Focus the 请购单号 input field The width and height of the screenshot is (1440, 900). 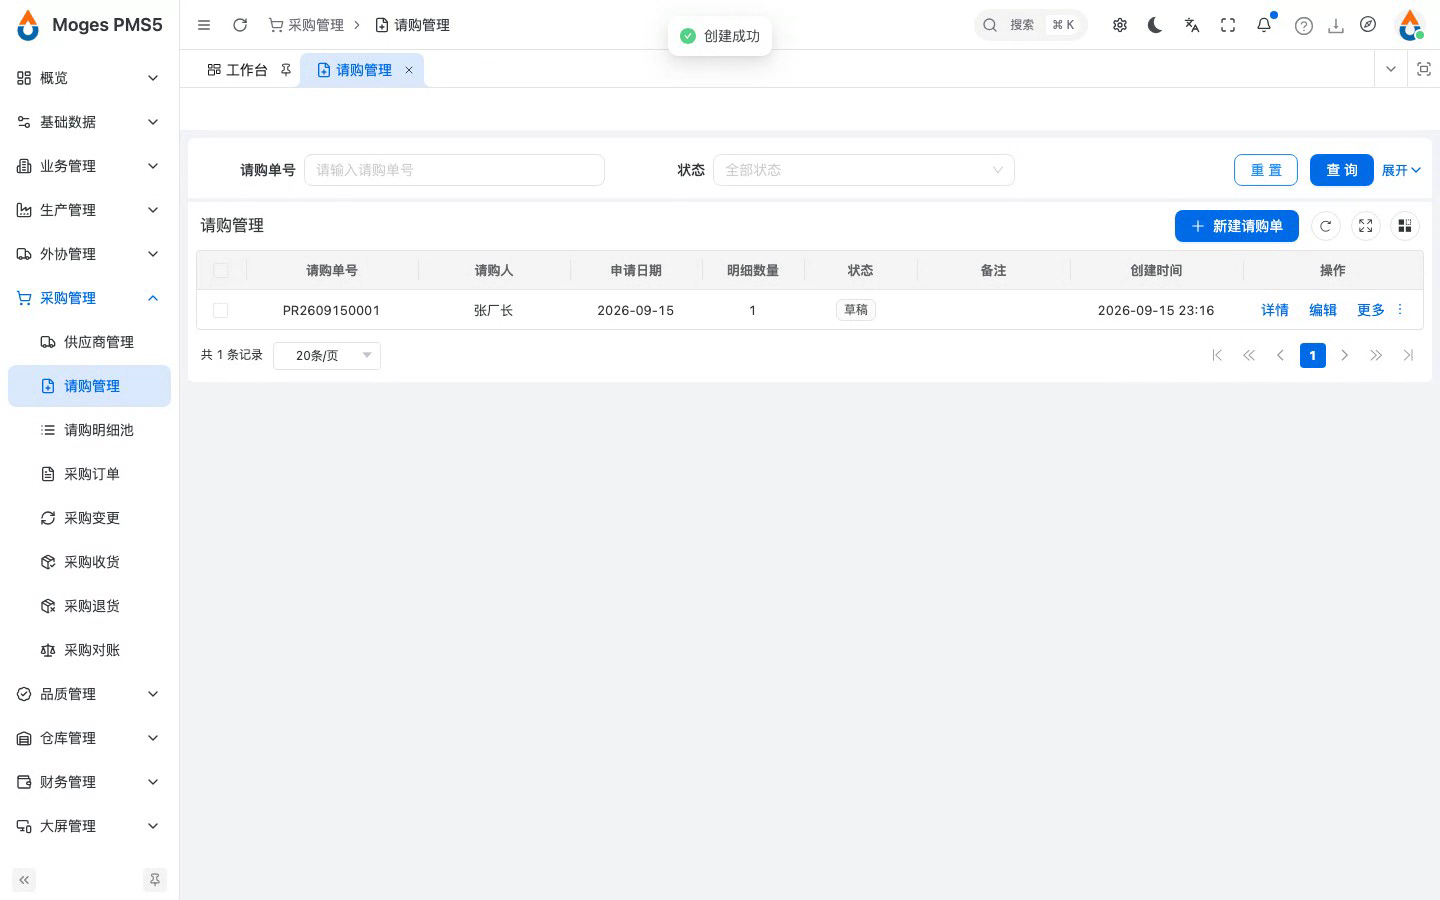click(x=454, y=170)
